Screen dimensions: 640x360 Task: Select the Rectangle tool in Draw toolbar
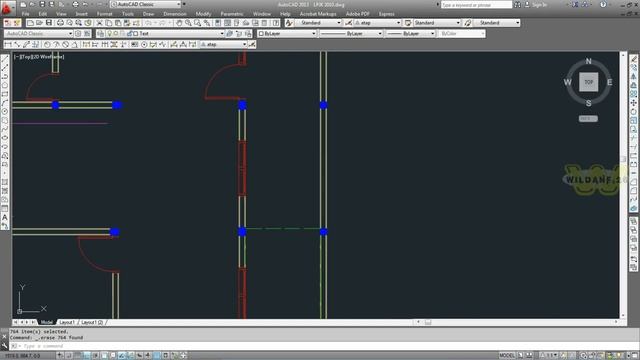pos(5,94)
